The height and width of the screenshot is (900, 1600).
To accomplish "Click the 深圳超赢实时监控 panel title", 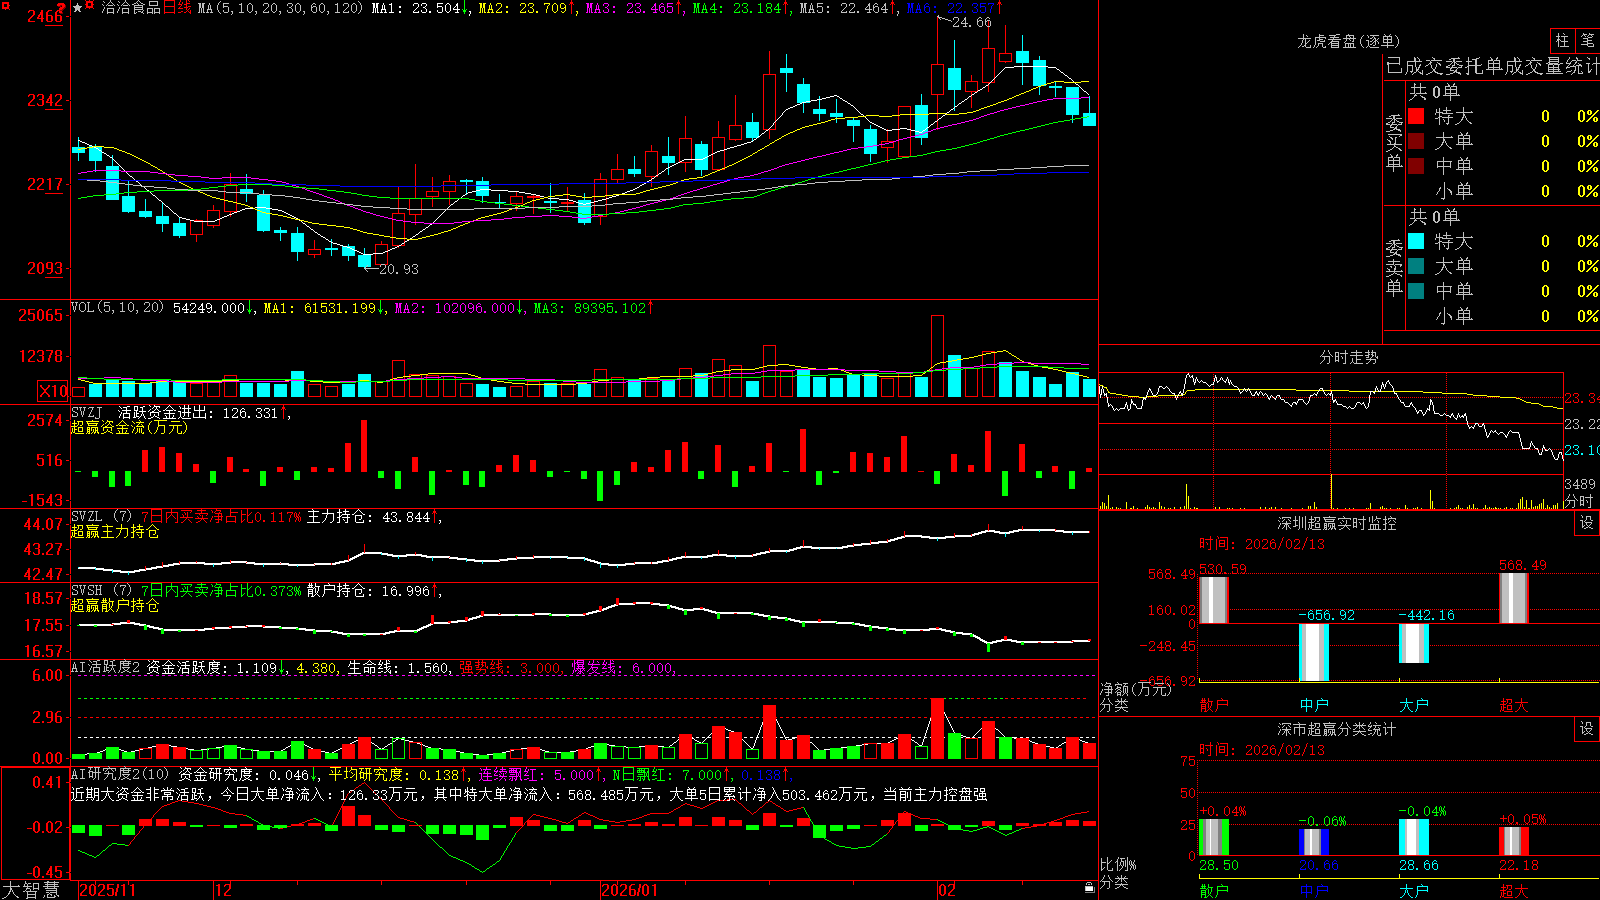I will click(x=1337, y=523).
